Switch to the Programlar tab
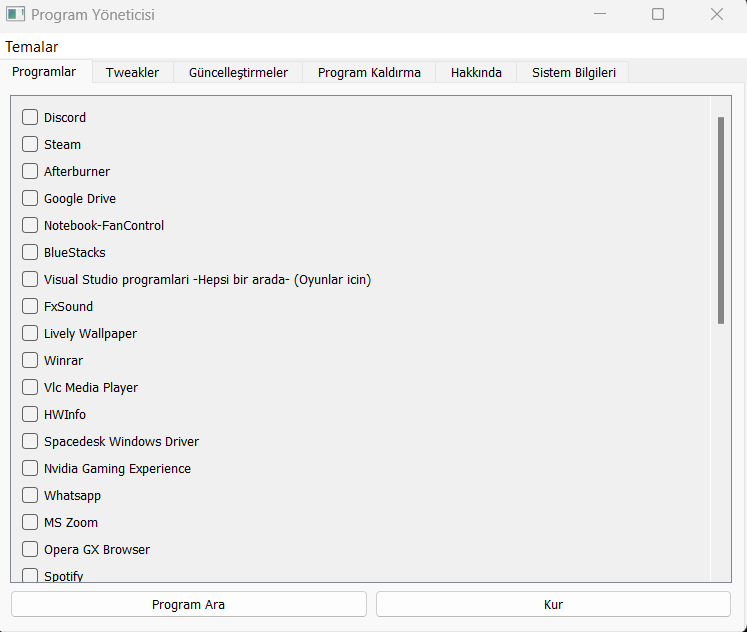 coord(44,72)
